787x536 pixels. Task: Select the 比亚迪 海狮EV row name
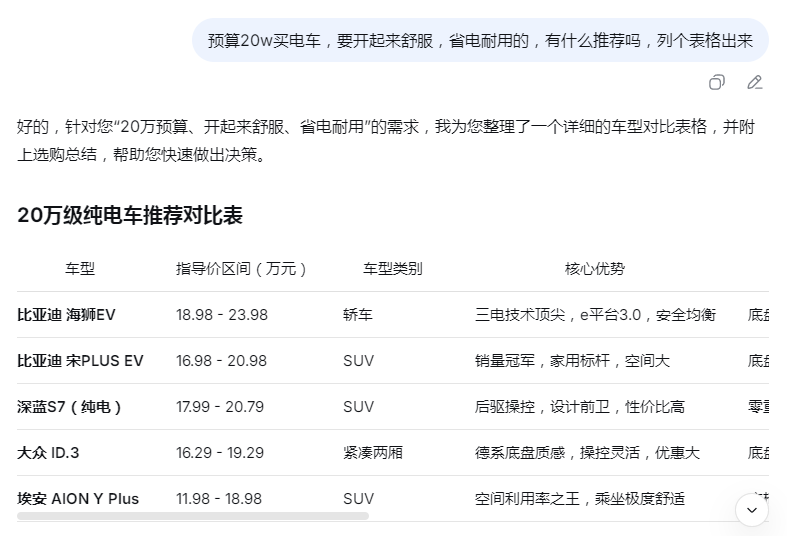coord(66,315)
